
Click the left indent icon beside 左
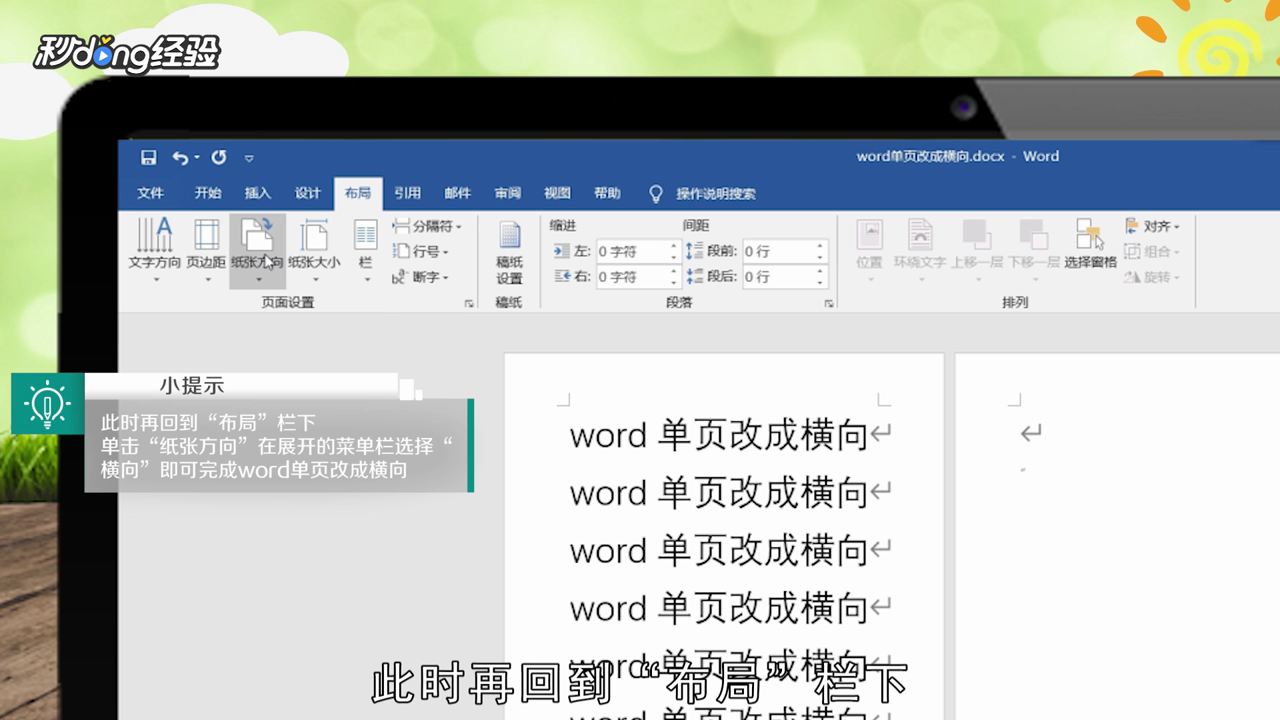[562, 251]
